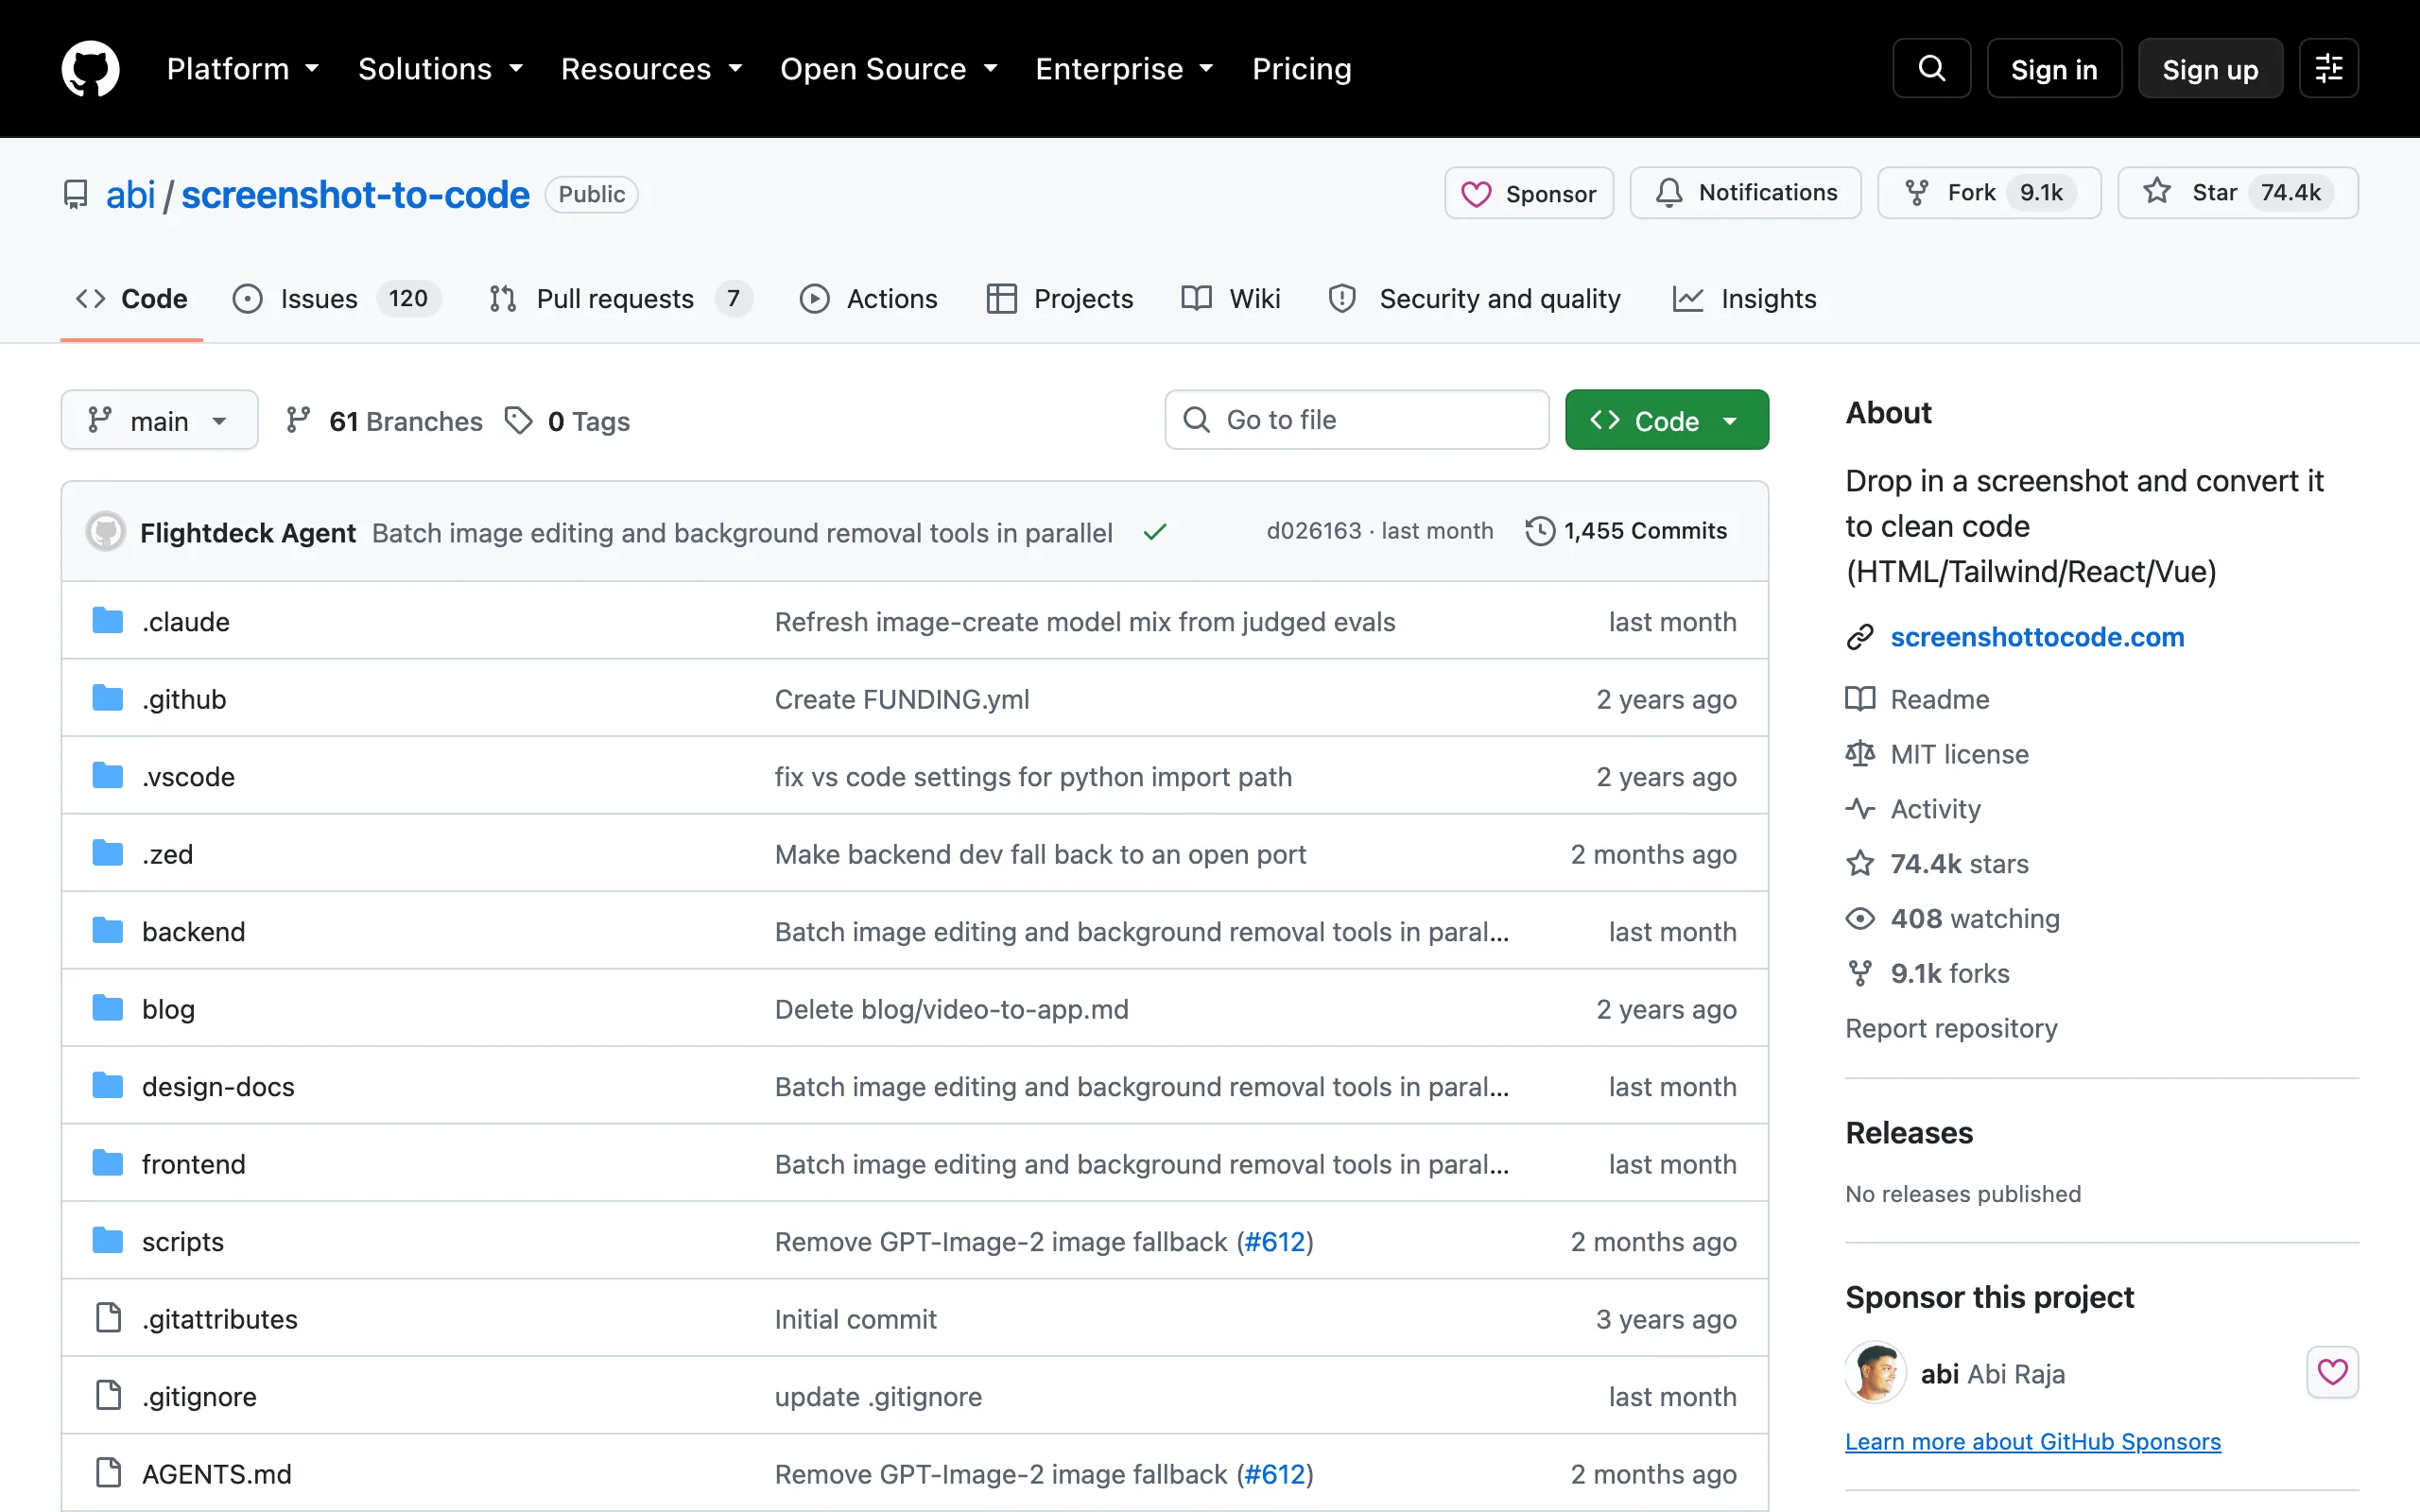Open the Releases heading link
Screen dimensions: 2420x1512
(1909, 1133)
